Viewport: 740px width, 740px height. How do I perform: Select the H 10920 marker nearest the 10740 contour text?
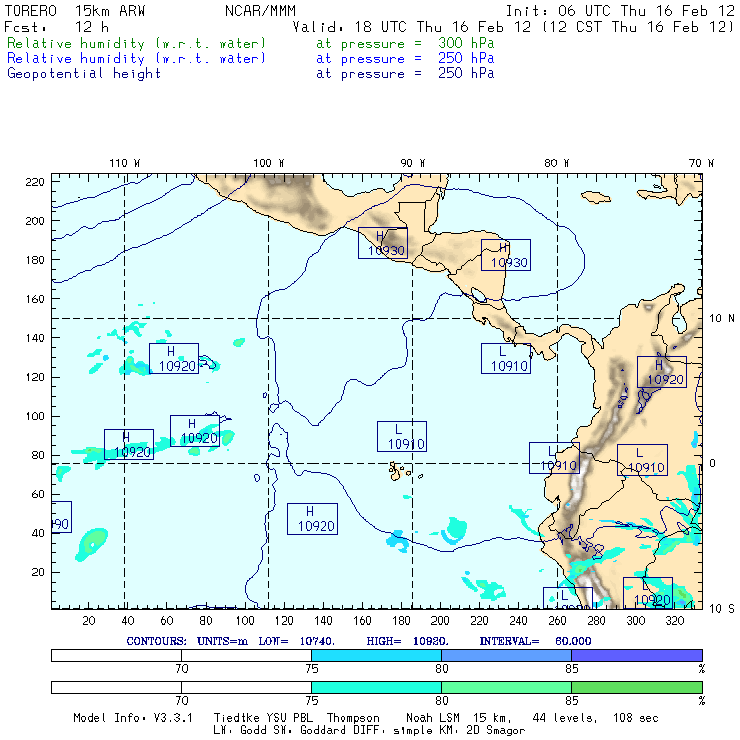(312, 518)
